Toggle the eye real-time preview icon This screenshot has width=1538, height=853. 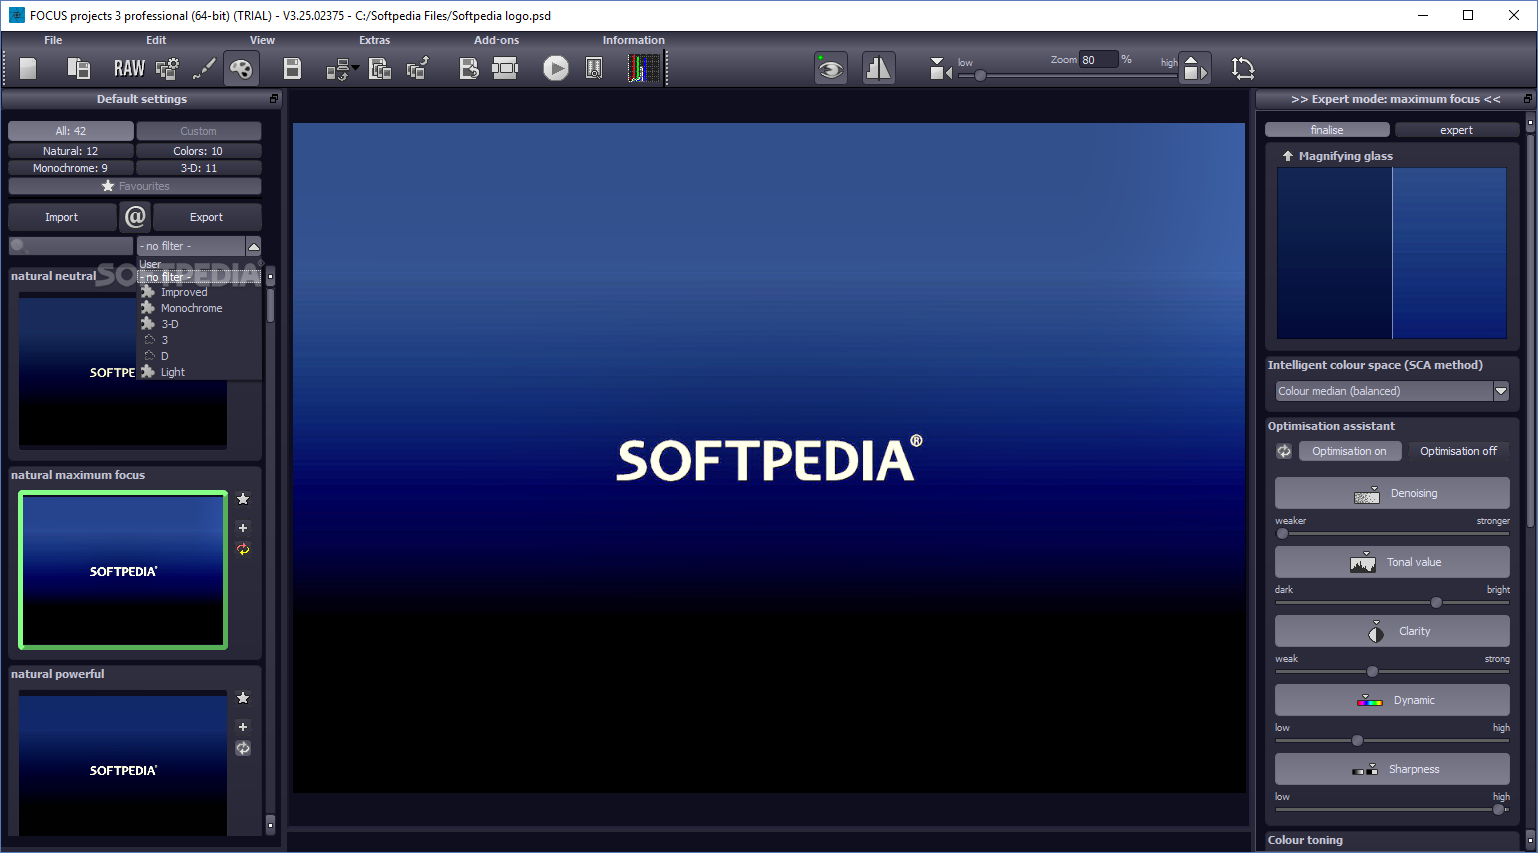pyautogui.click(x=830, y=68)
